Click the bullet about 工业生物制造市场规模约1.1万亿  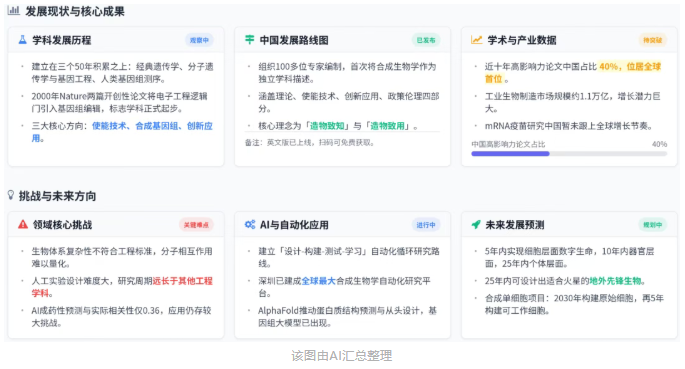(573, 102)
